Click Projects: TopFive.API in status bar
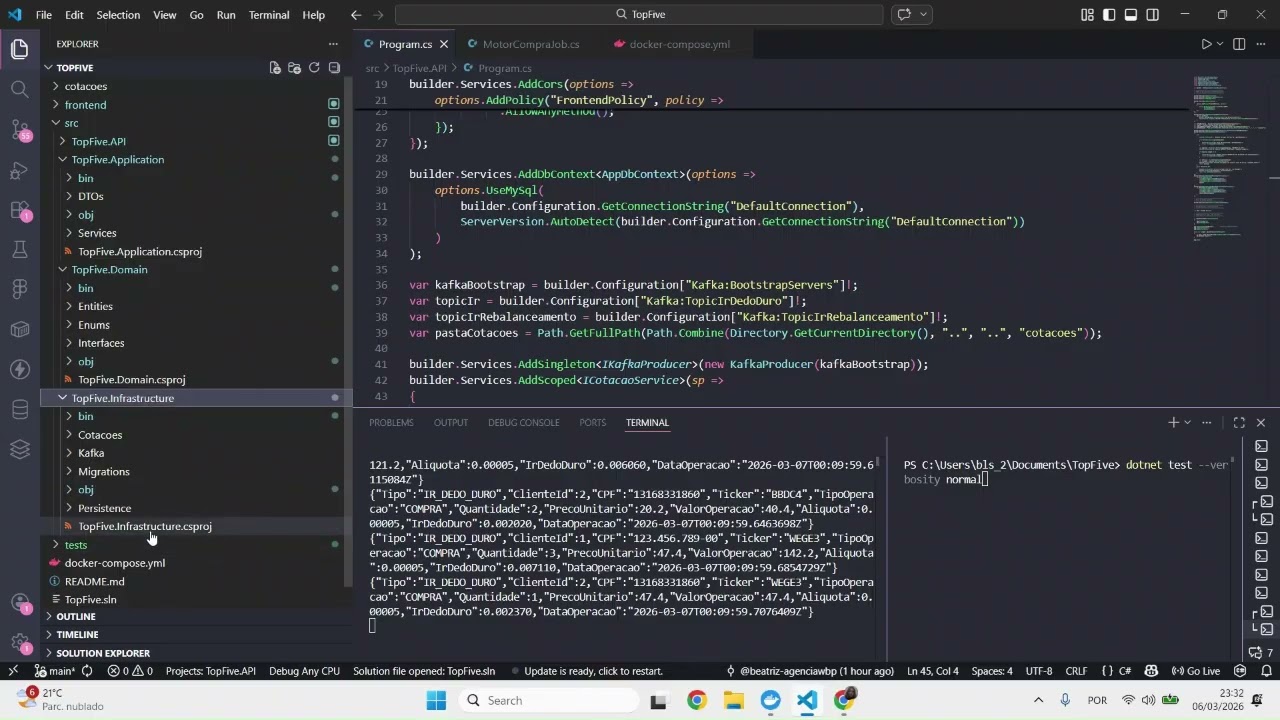 point(211,671)
